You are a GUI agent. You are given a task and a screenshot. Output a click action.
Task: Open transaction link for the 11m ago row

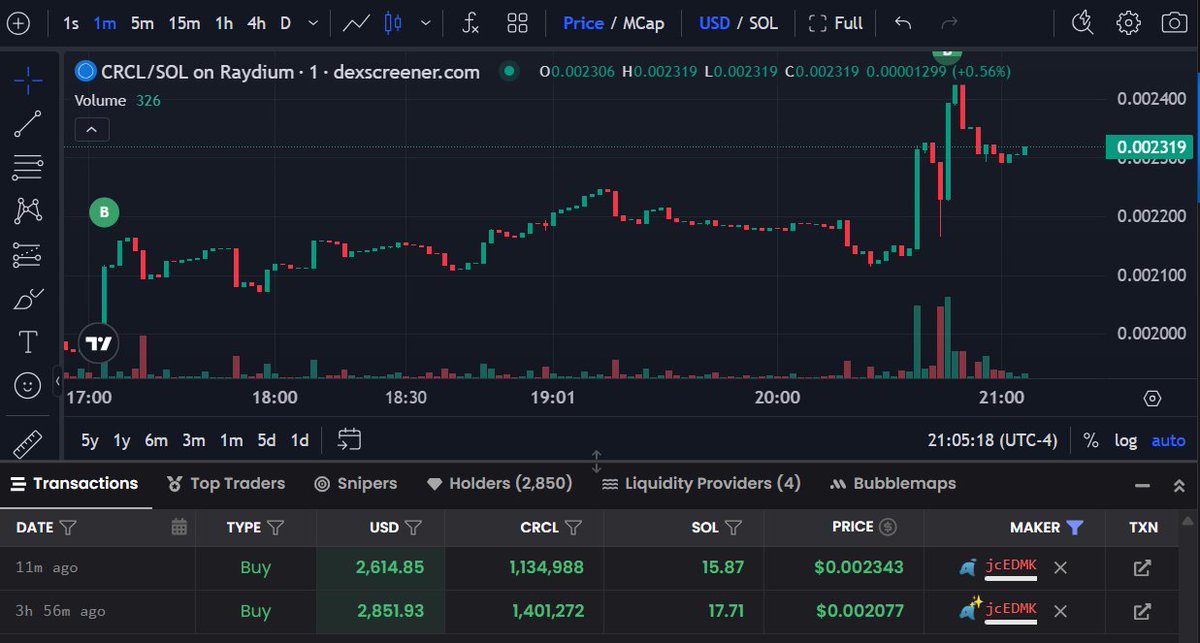pyautogui.click(x=1142, y=568)
